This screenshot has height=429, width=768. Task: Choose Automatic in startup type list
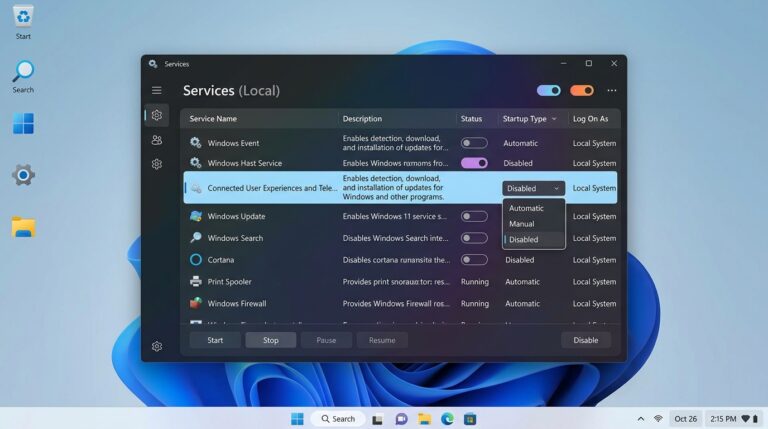(534, 208)
